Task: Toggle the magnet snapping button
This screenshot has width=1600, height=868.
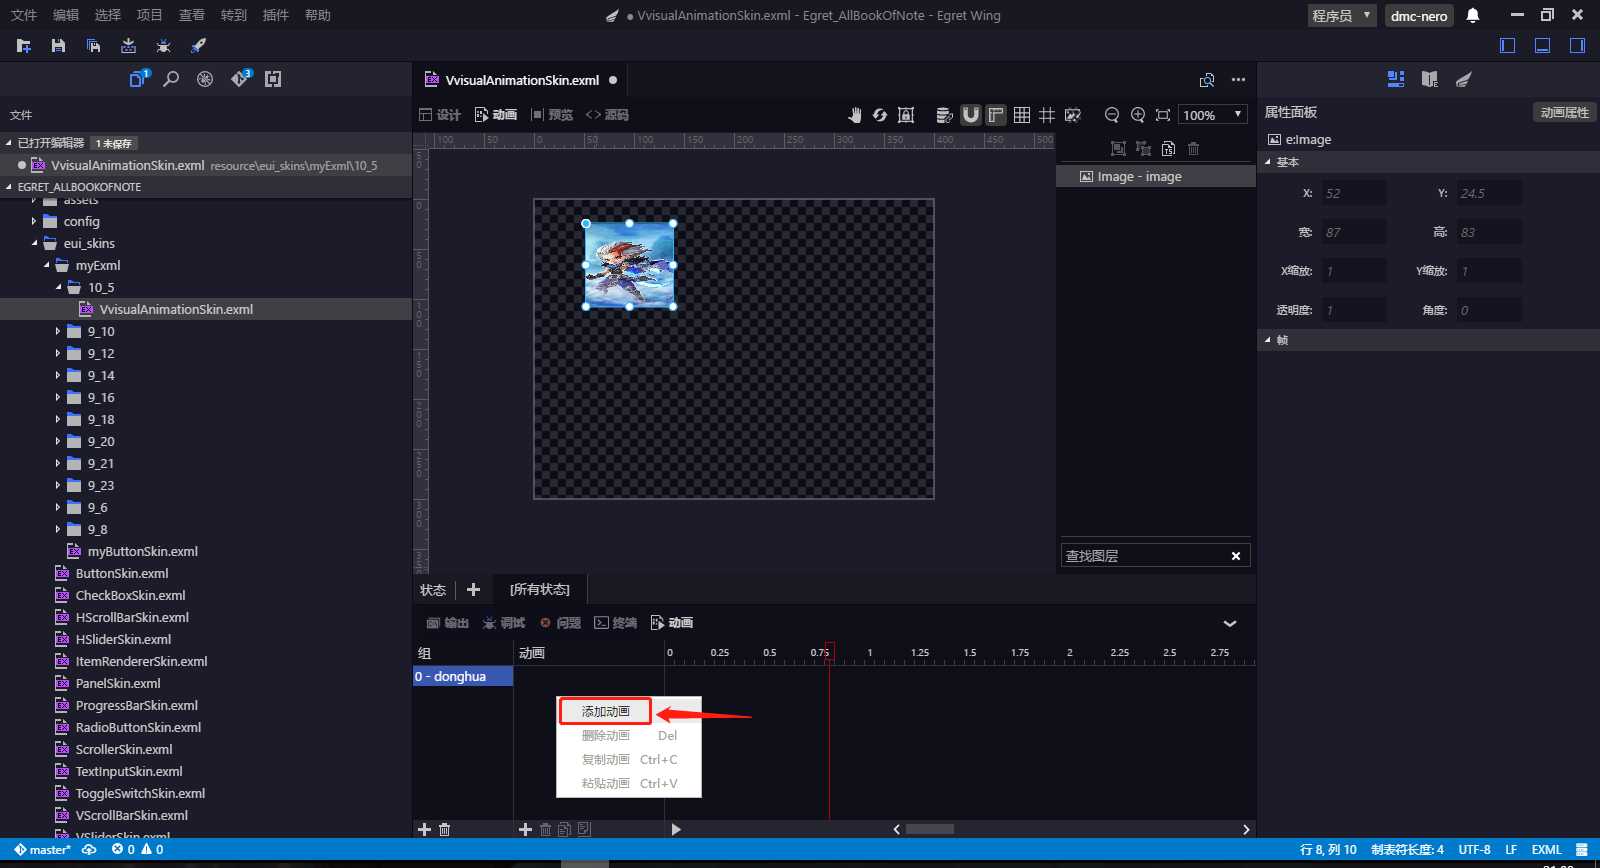Action: [x=970, y=115]
